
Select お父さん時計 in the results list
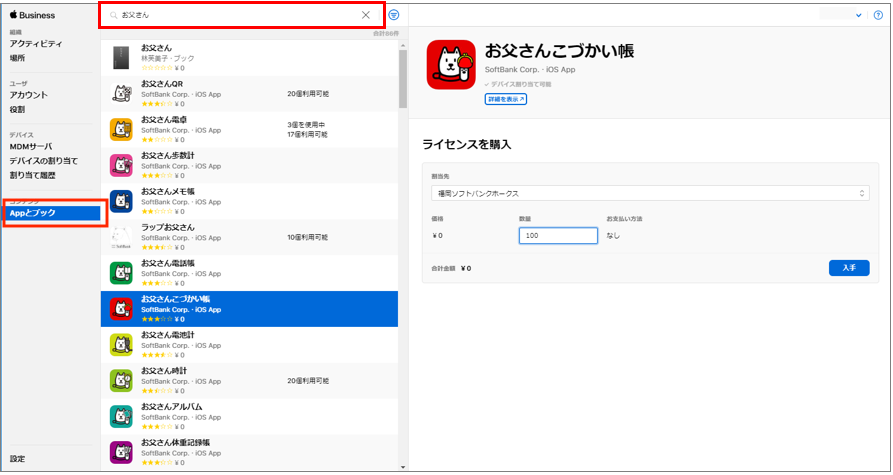(x=166, y=371)
